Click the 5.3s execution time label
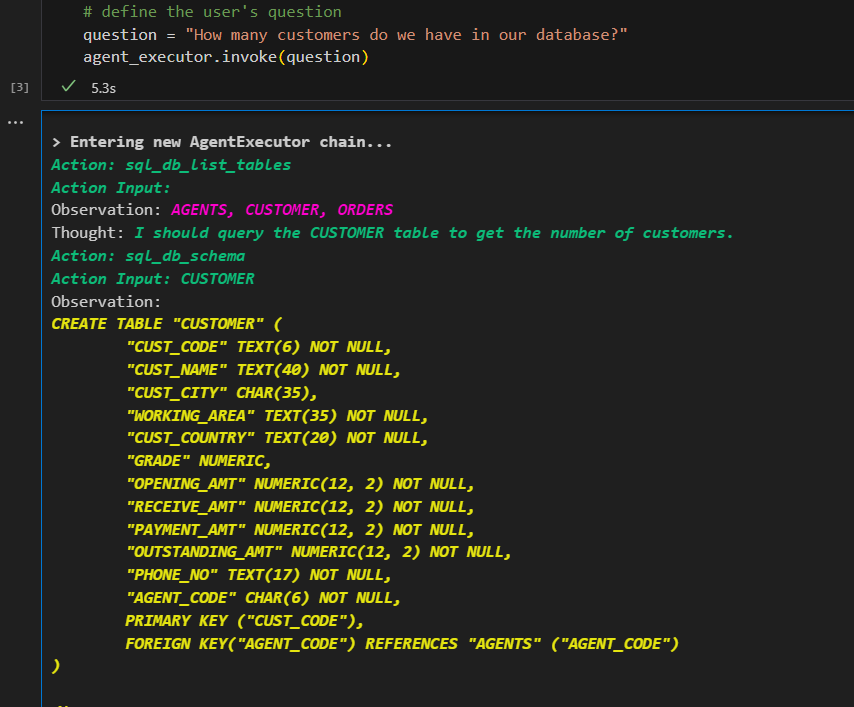Image resolution: width=854 pixels, height=707 pixels. (x=103, y=89)
